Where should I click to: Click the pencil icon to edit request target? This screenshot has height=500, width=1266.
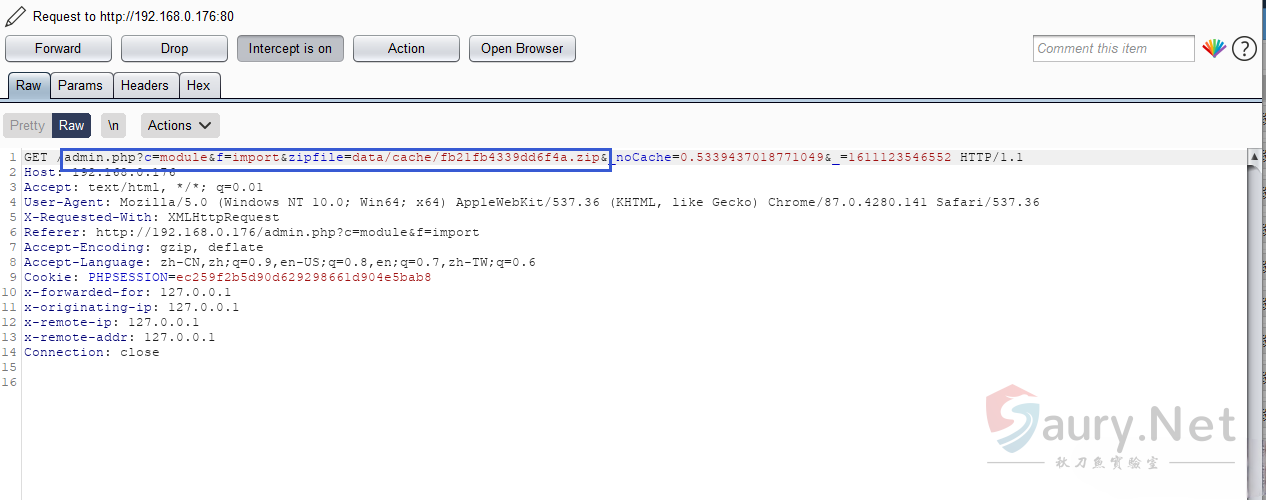[x=15, y=16]
